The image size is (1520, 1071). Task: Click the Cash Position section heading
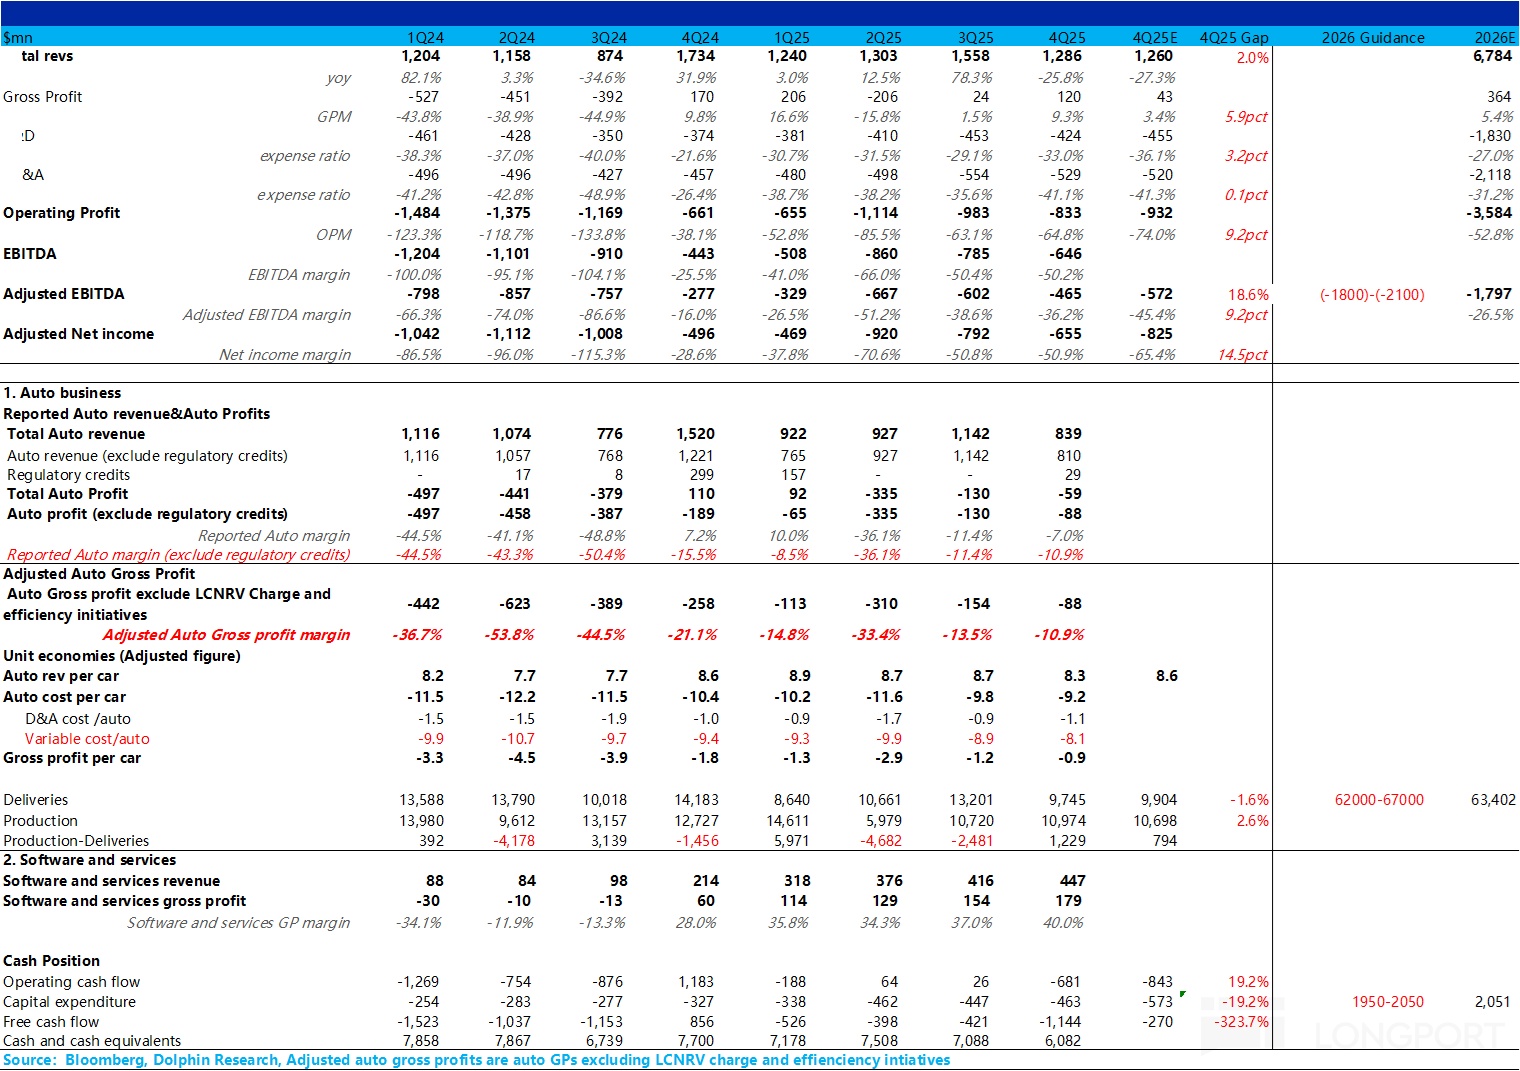point(52,961)
